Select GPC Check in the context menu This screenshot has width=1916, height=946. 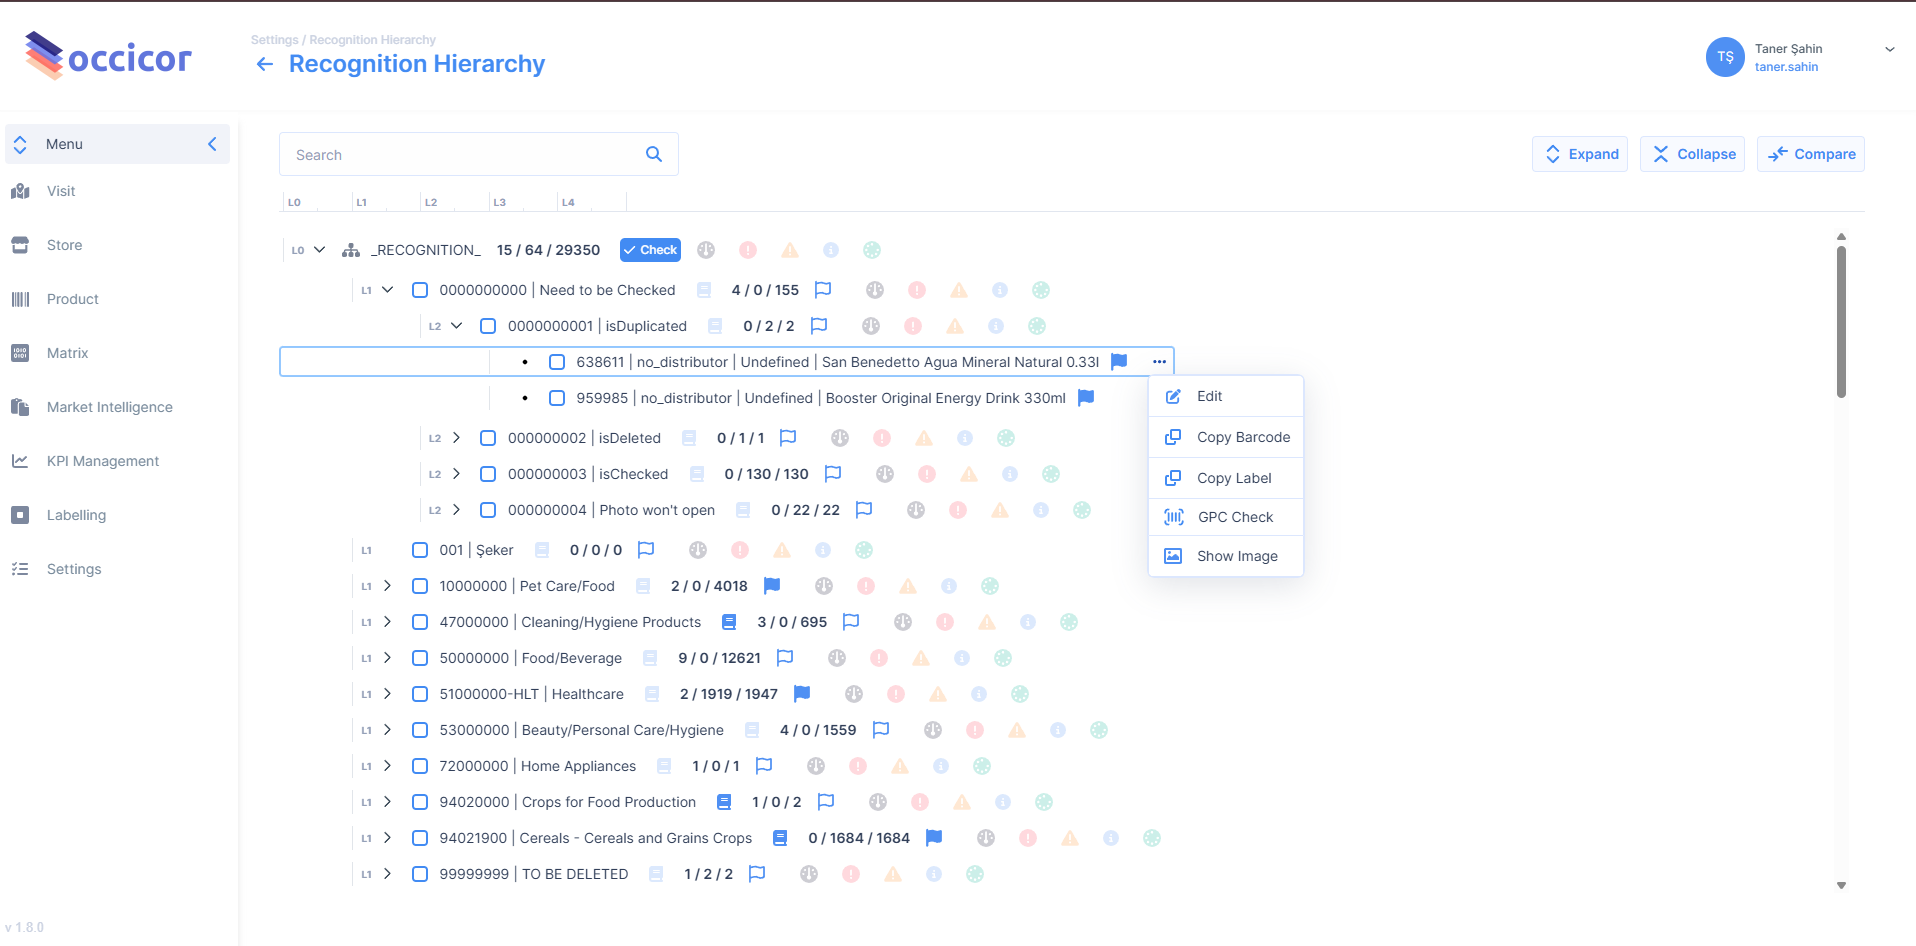click(x=1235, y=517)
